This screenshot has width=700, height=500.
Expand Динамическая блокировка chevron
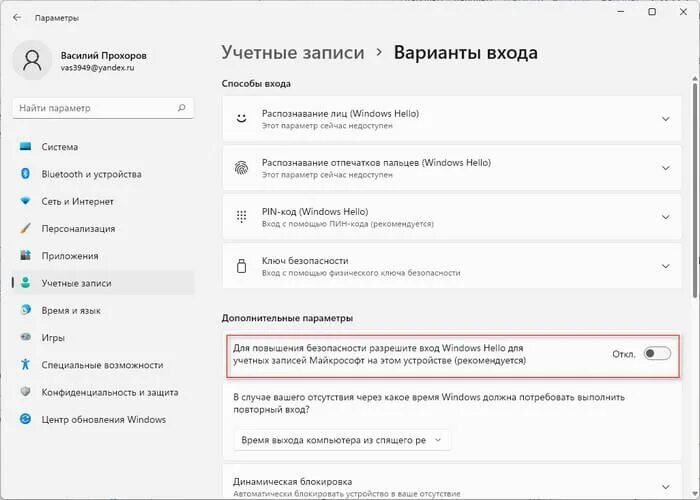tap(666, 487)
